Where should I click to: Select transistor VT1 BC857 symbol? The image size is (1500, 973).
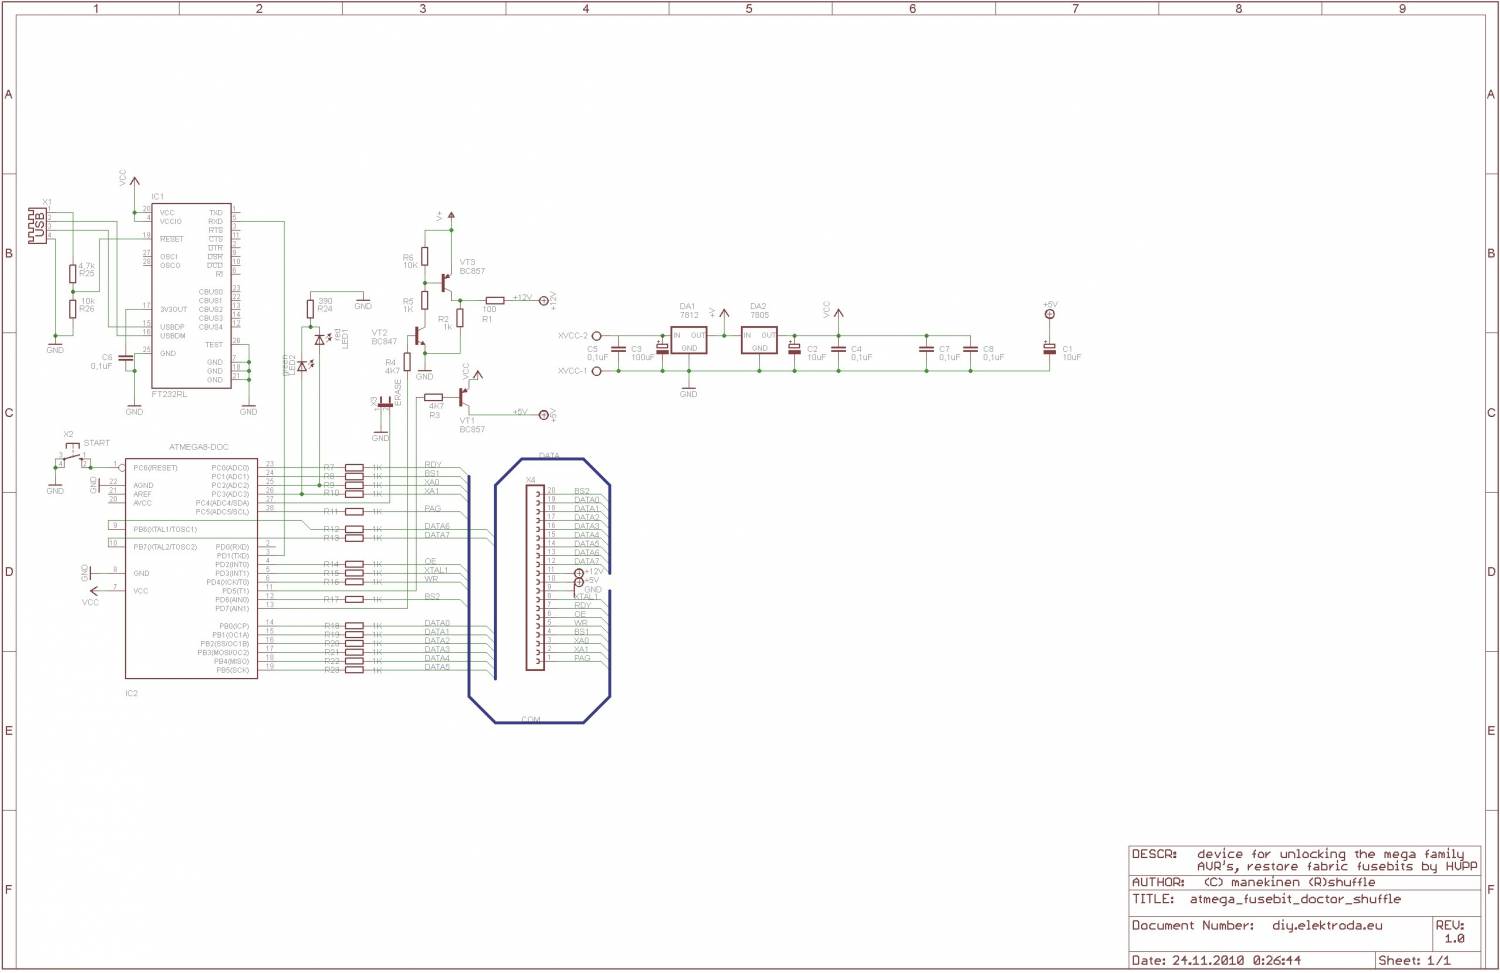point(464,396)
